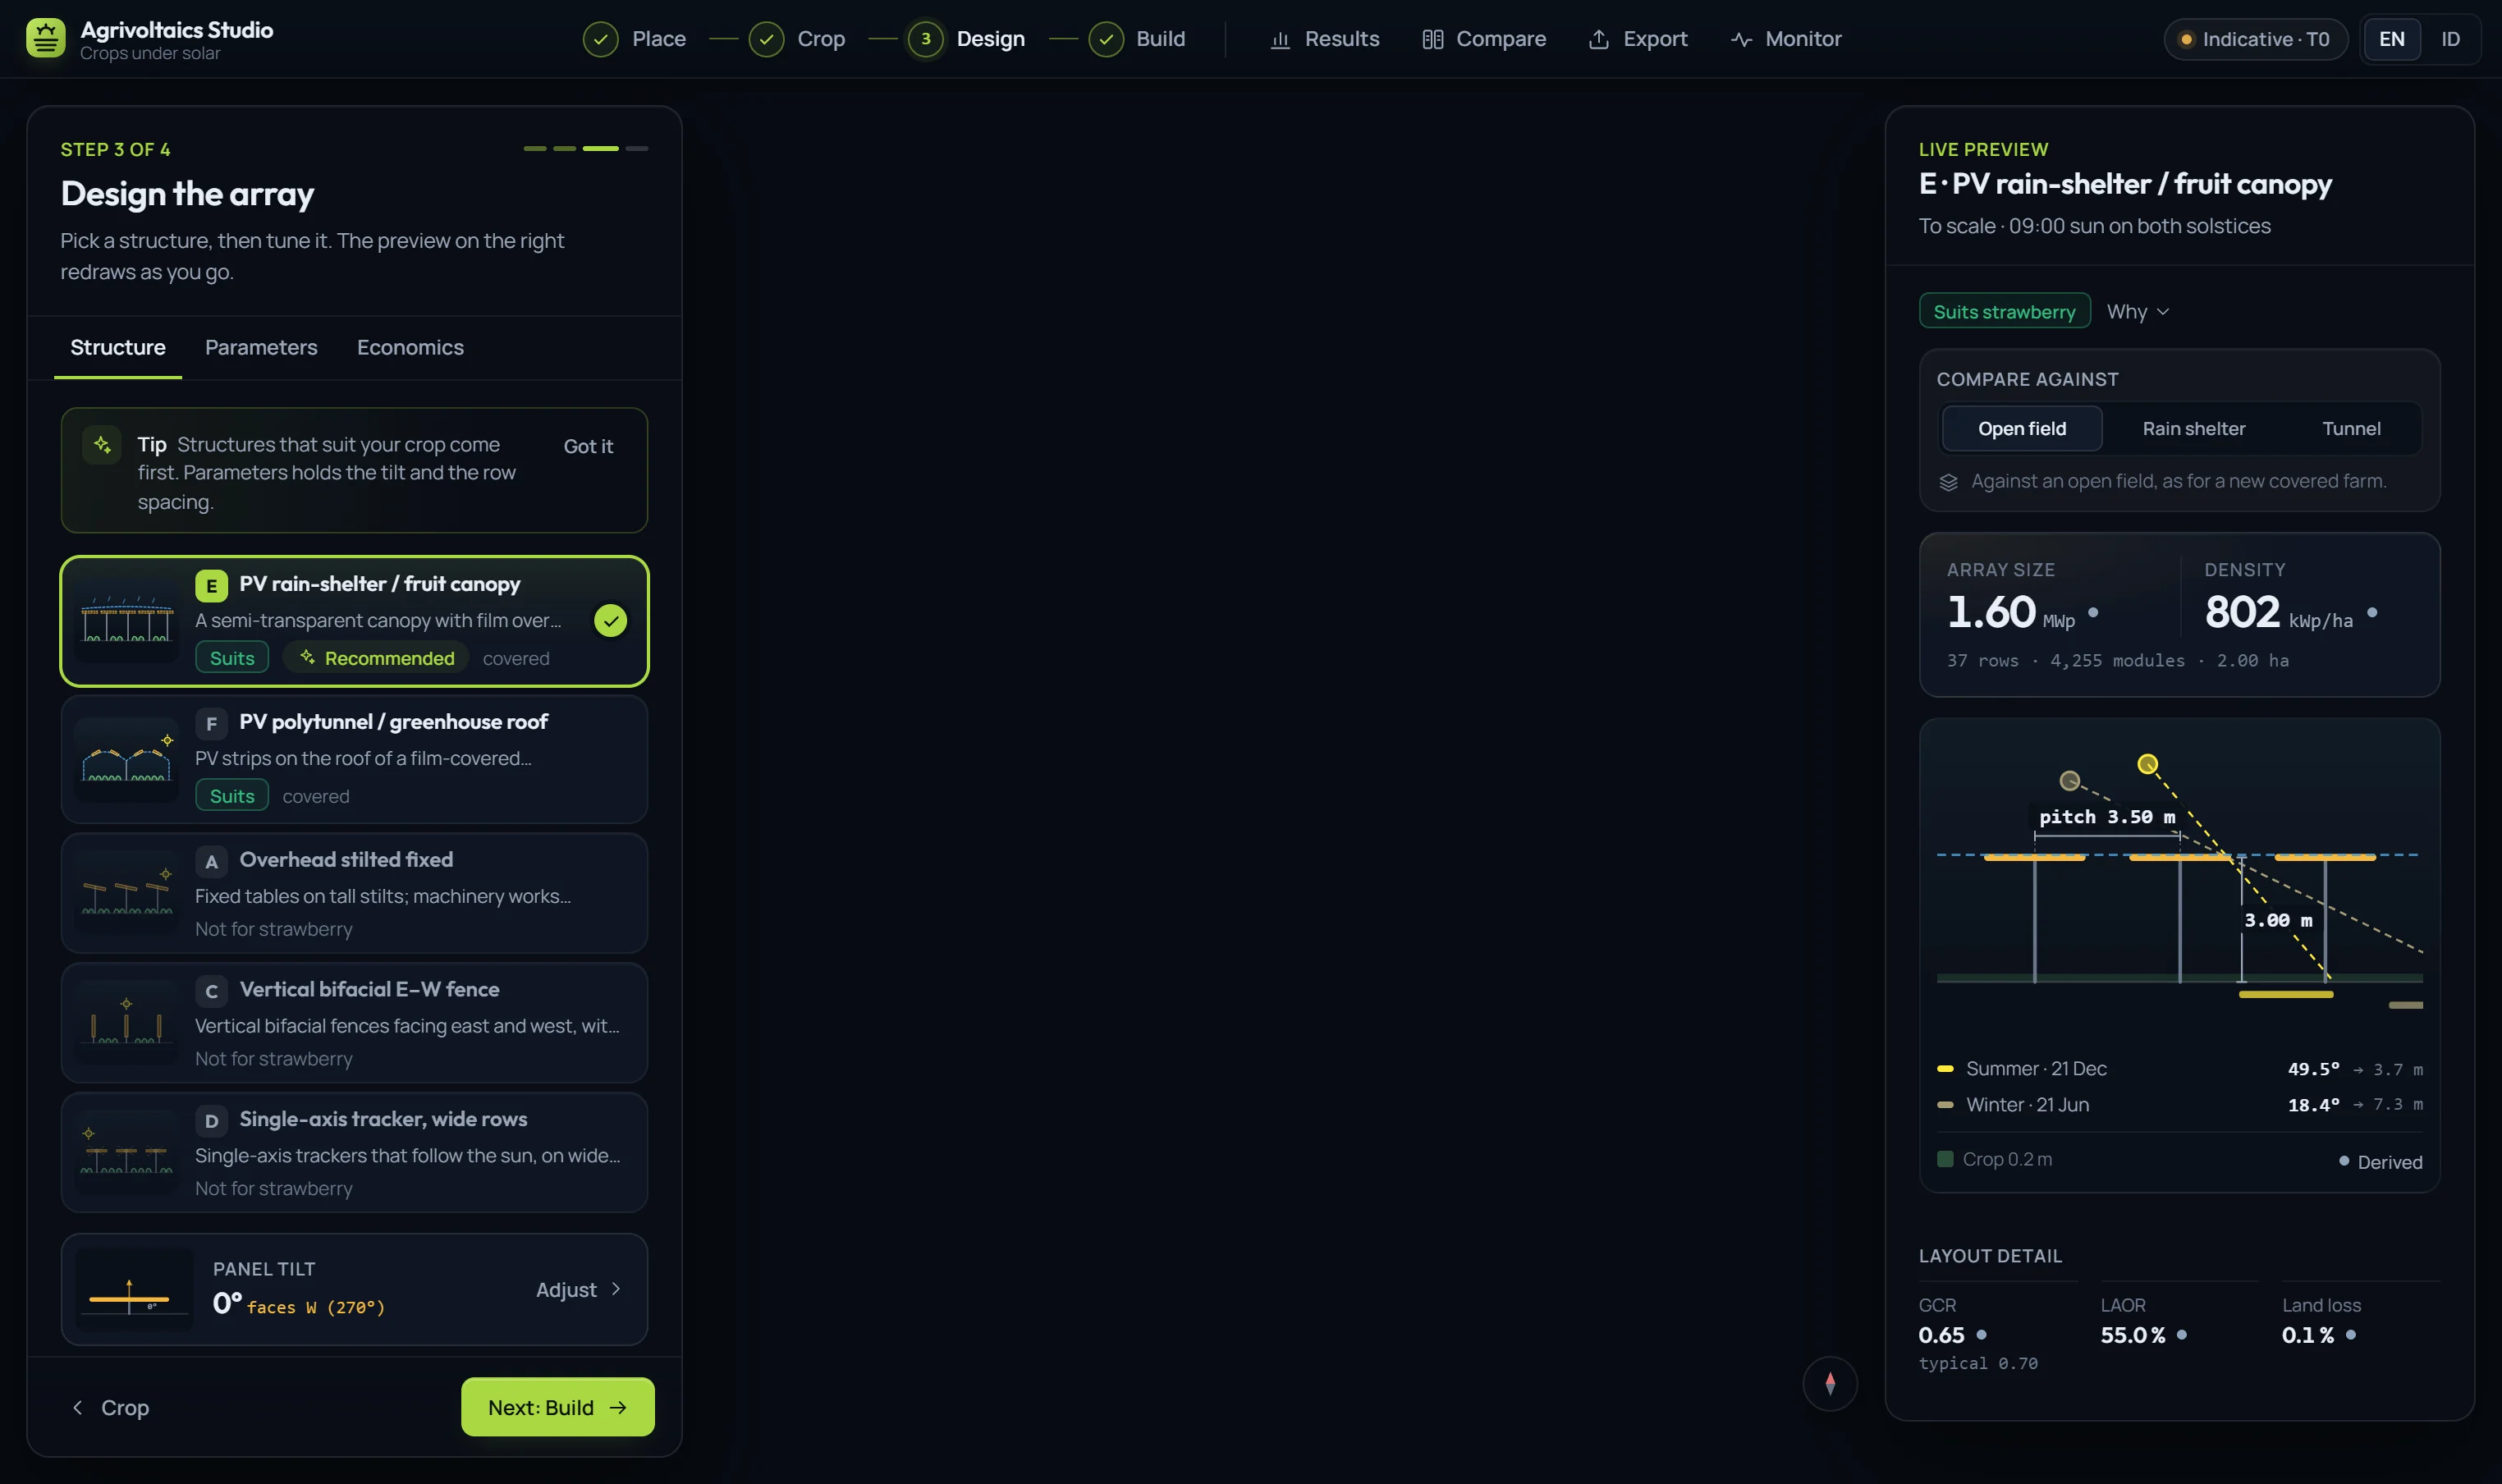This screenshot has height=1484, width=2502.
Task: Go back to Crop step button
Action: pos(110,1407)
